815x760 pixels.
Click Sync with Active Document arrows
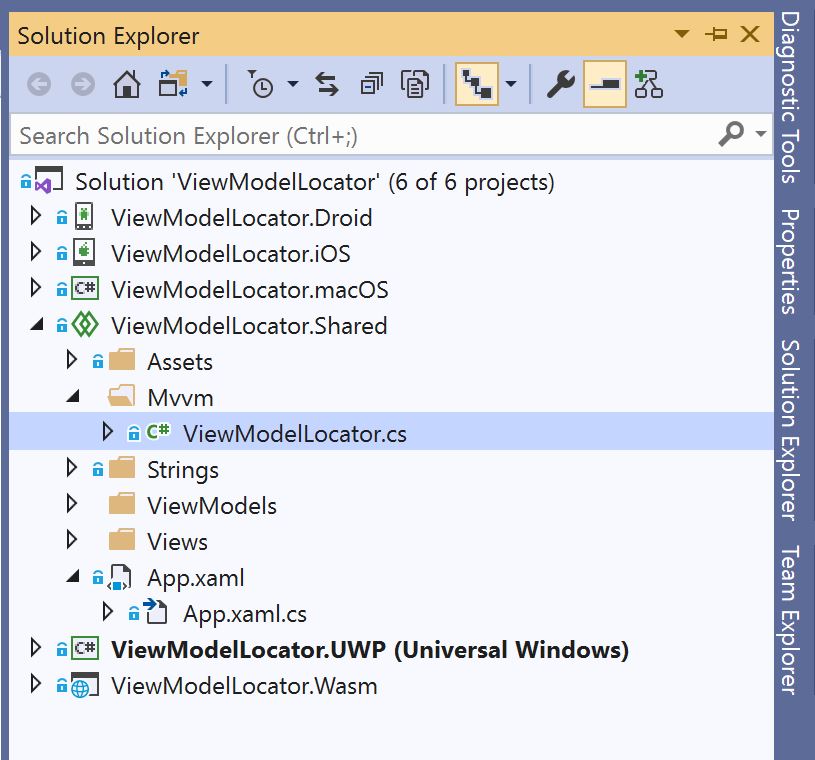click(327, 84)
